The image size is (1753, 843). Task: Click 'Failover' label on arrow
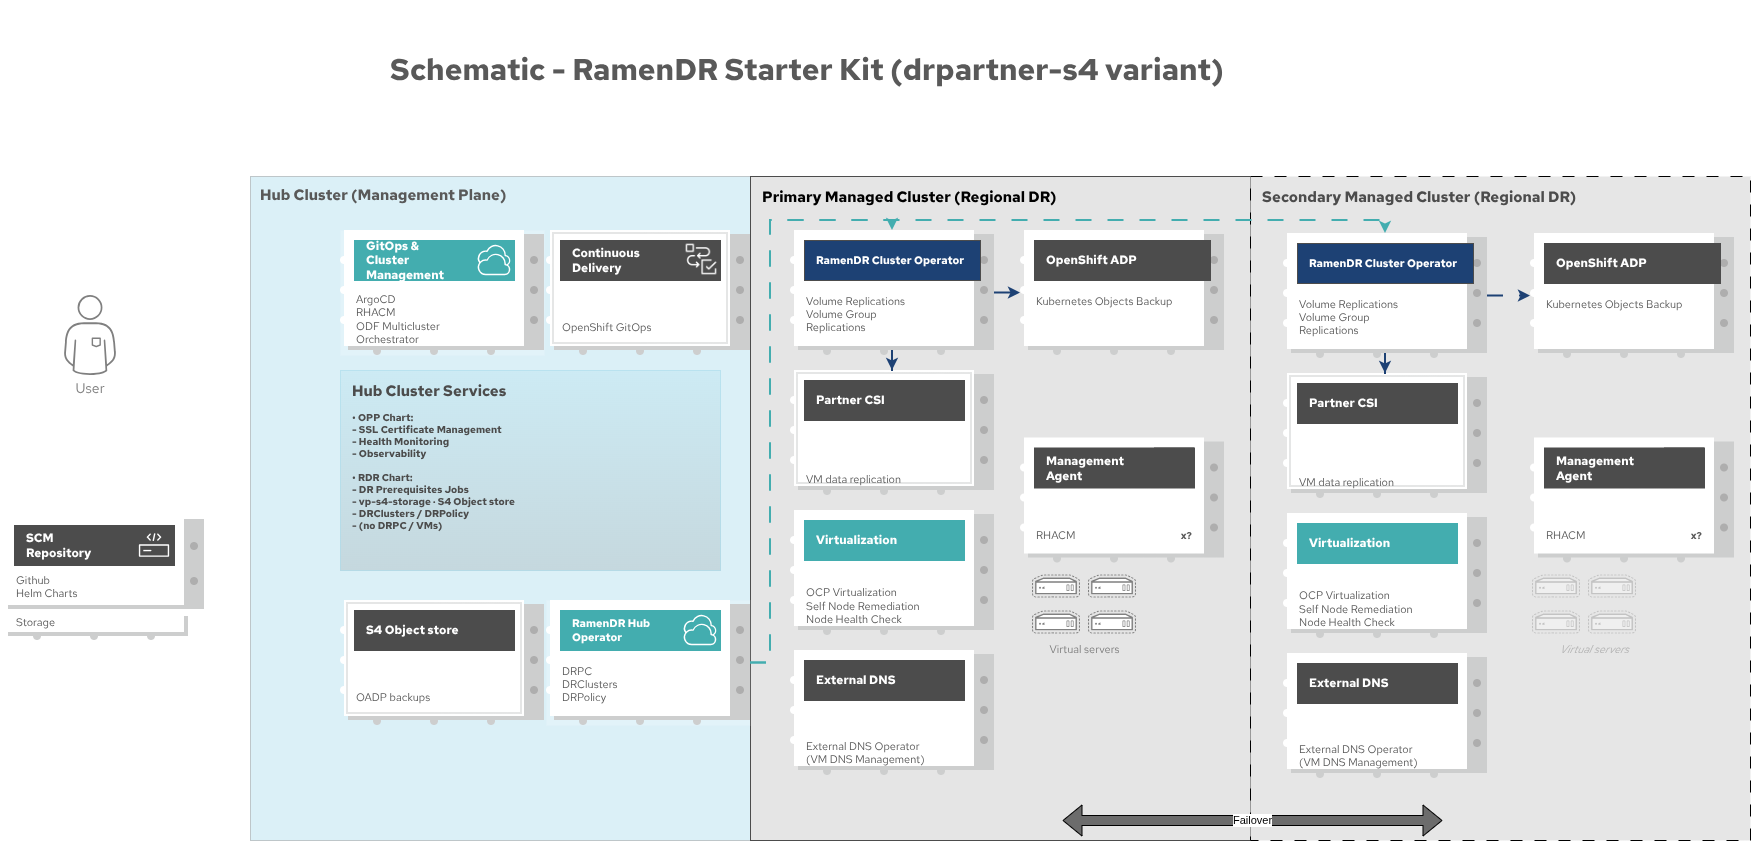[1252, 820]
